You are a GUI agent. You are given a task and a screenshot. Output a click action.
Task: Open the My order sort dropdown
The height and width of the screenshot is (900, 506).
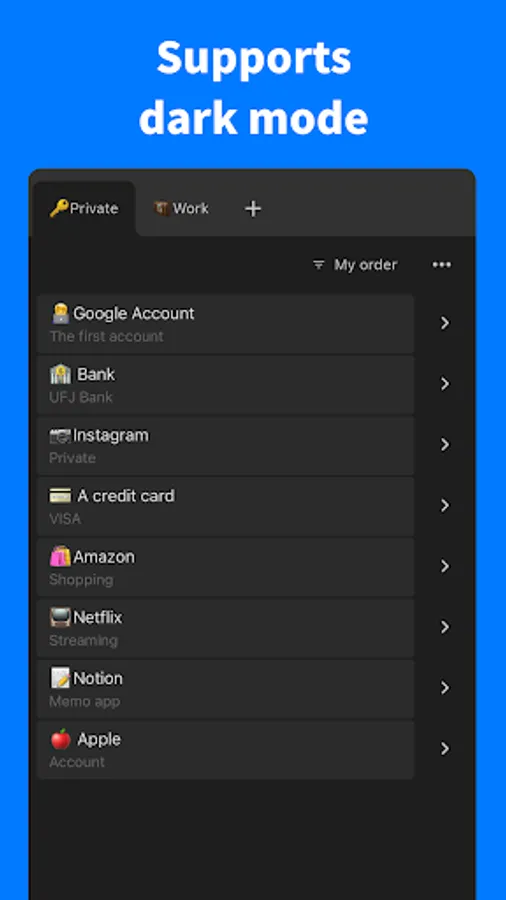[x=355, y=265]
